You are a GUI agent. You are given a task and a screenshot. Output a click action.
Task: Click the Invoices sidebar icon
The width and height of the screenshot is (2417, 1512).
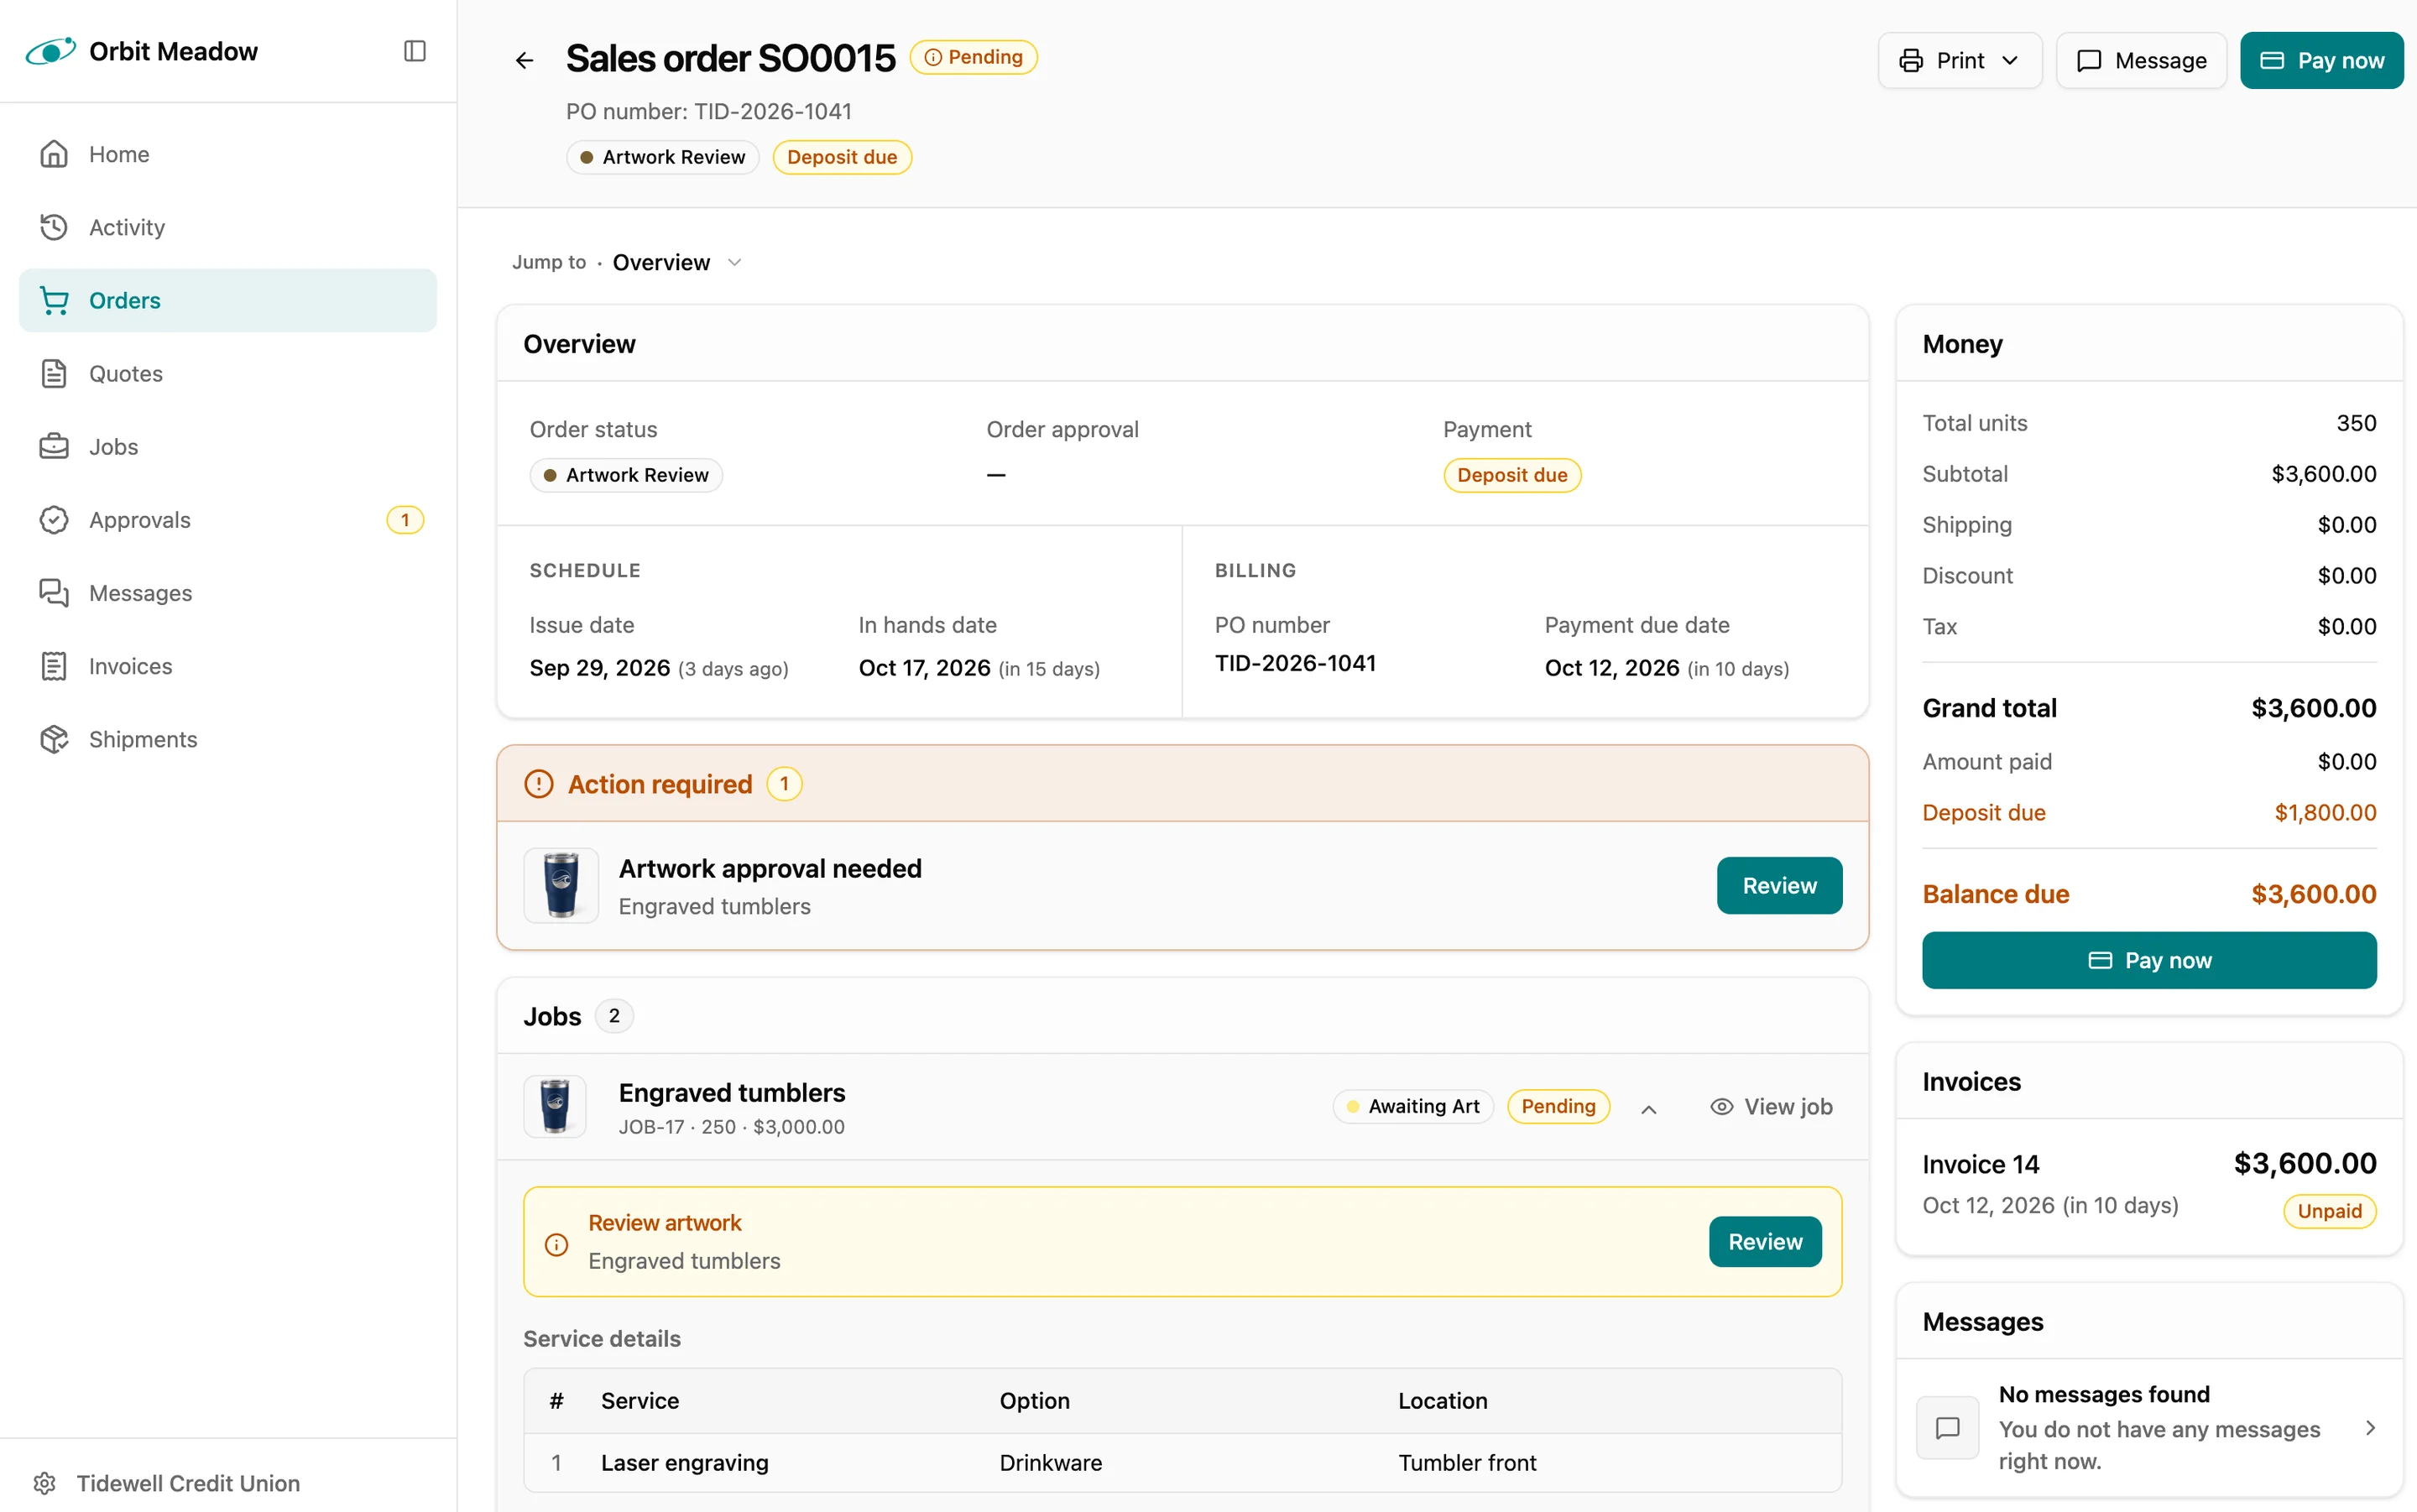click(x=54, y=666)
